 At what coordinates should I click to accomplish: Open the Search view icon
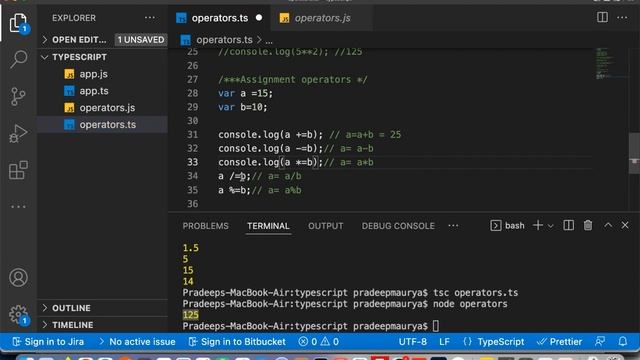pyautogui.click(x=18, y=60)
